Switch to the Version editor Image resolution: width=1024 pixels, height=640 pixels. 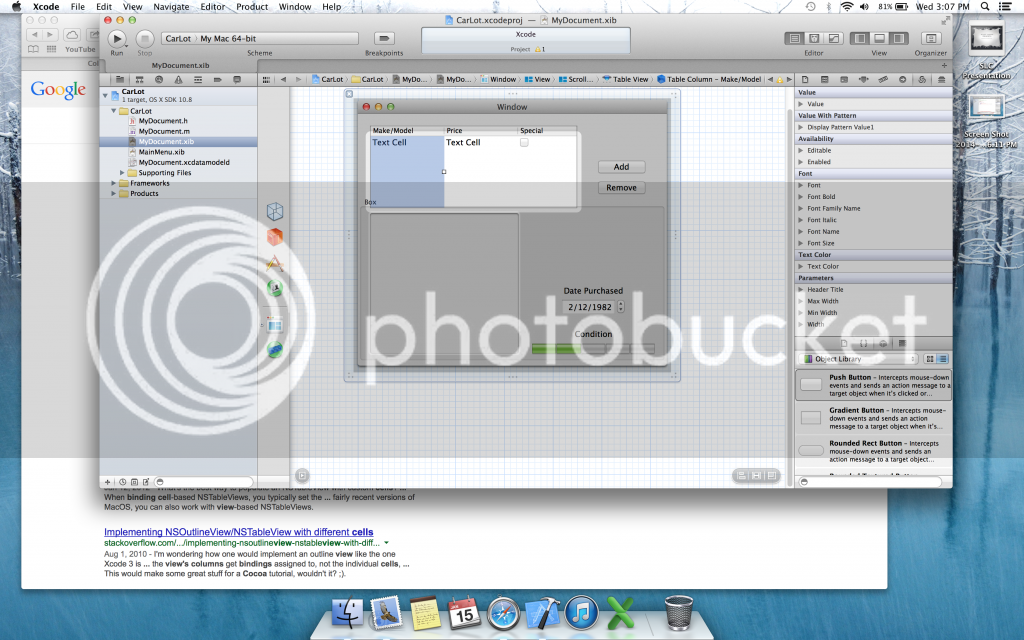pyautogui.click(x=834, y=39)
